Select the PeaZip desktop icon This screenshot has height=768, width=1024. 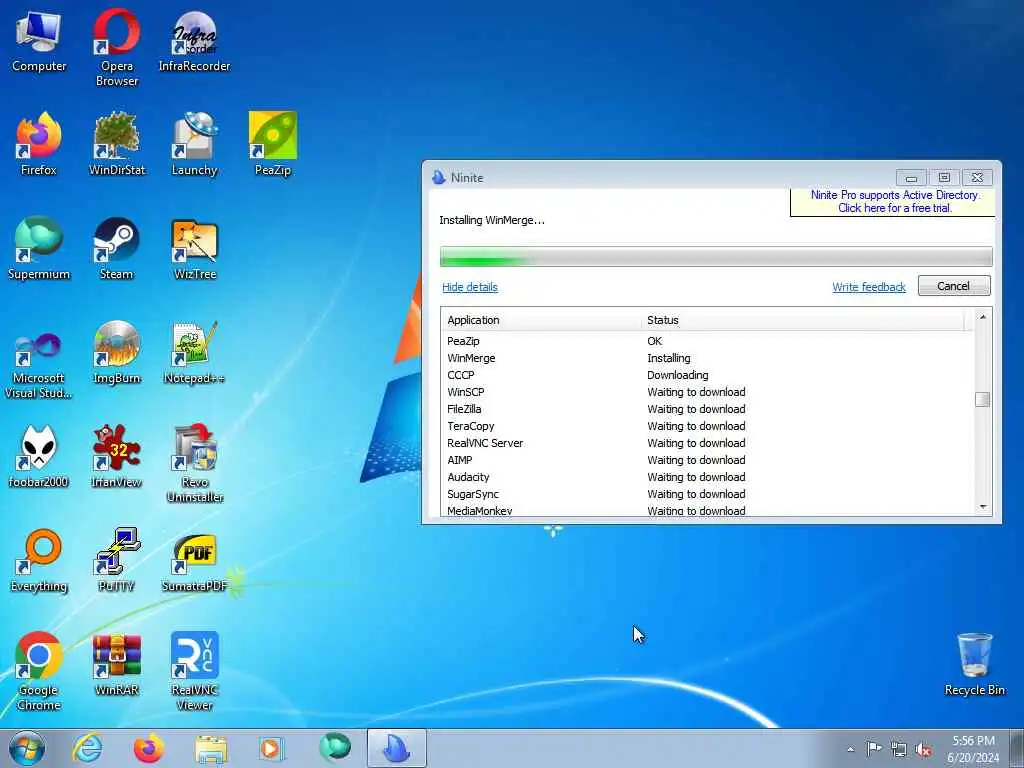click(273, 144)
